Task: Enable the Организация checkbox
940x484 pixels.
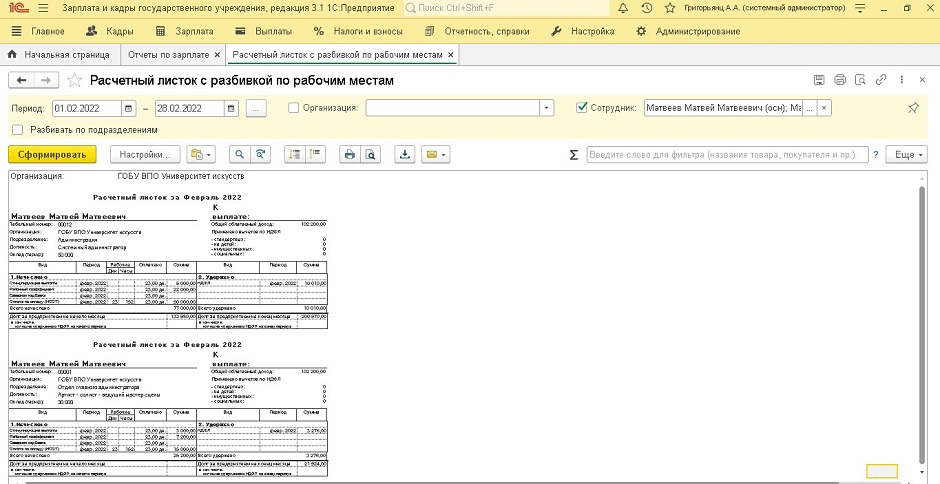Action: [x=293, y=108]
